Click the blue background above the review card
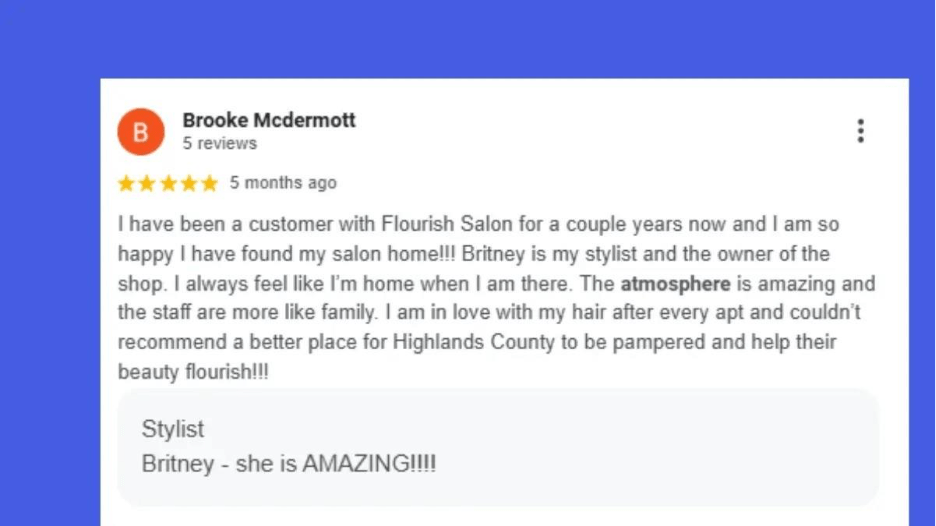This screenshot has width=936, height=526. 468,38
